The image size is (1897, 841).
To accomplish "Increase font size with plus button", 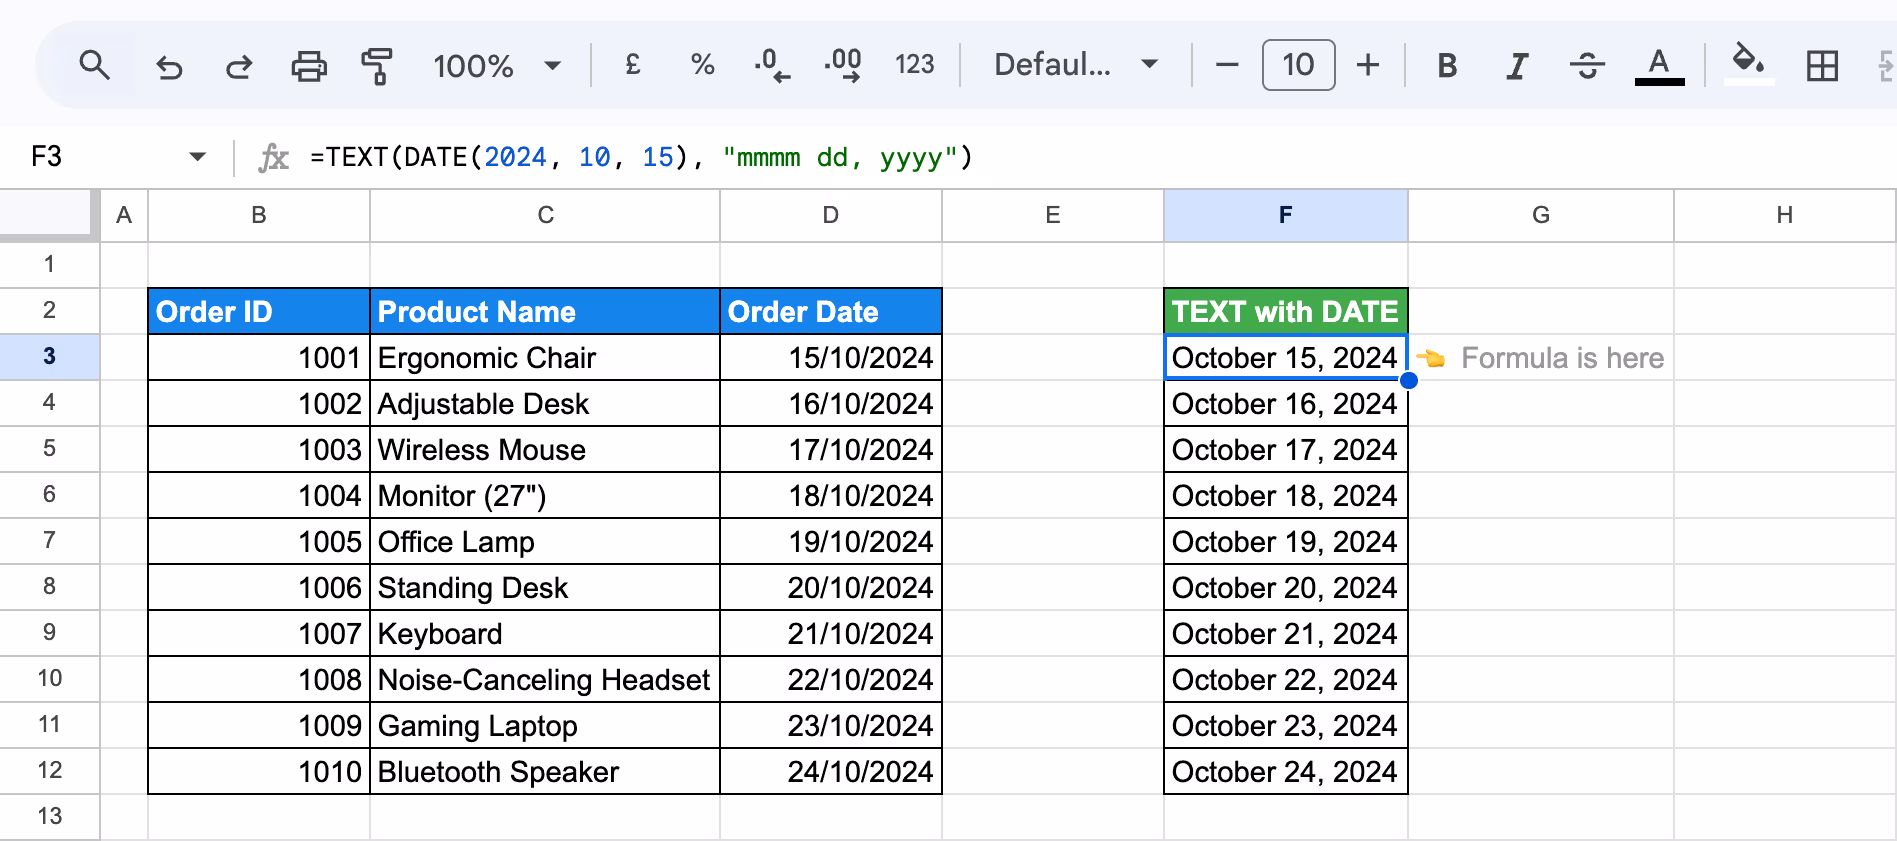I will pyautogui.click(x=1367, y=66).
